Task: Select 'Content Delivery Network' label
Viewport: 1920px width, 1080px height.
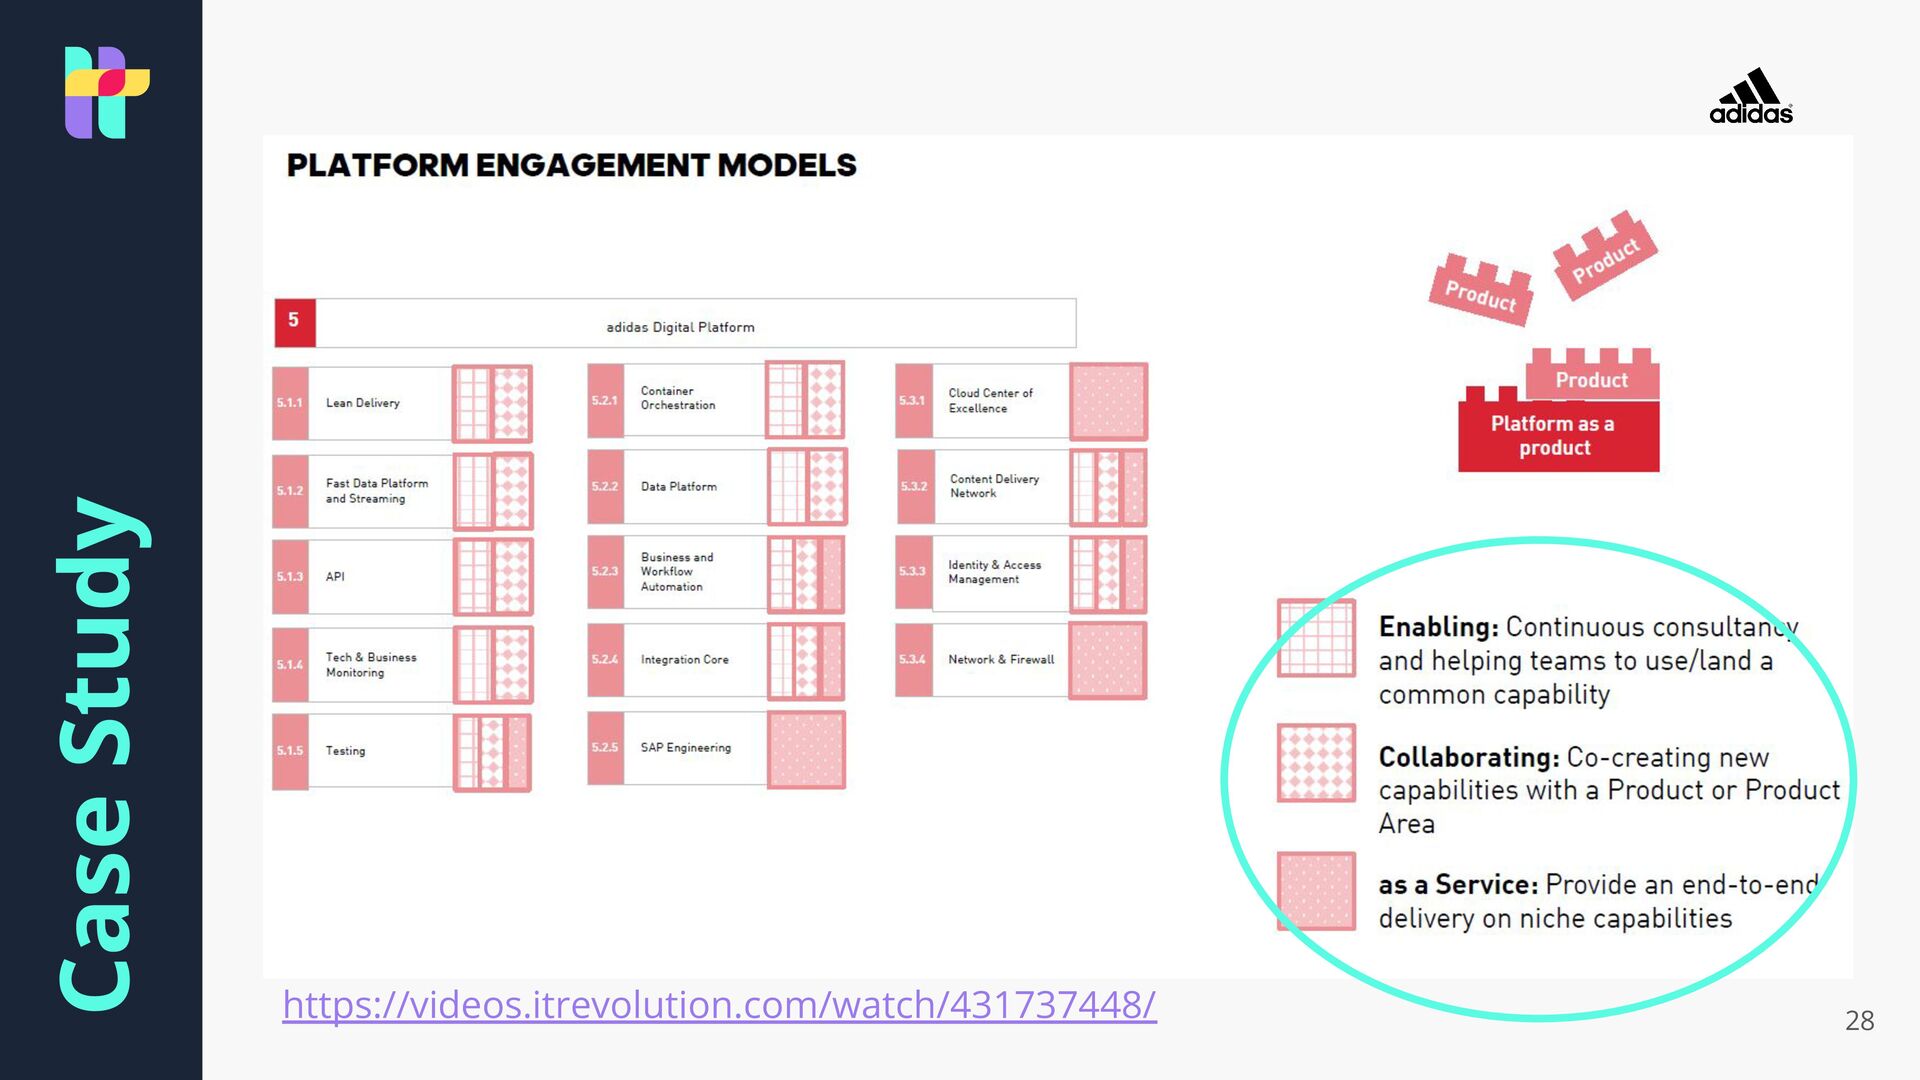Action: click(995, 486)
